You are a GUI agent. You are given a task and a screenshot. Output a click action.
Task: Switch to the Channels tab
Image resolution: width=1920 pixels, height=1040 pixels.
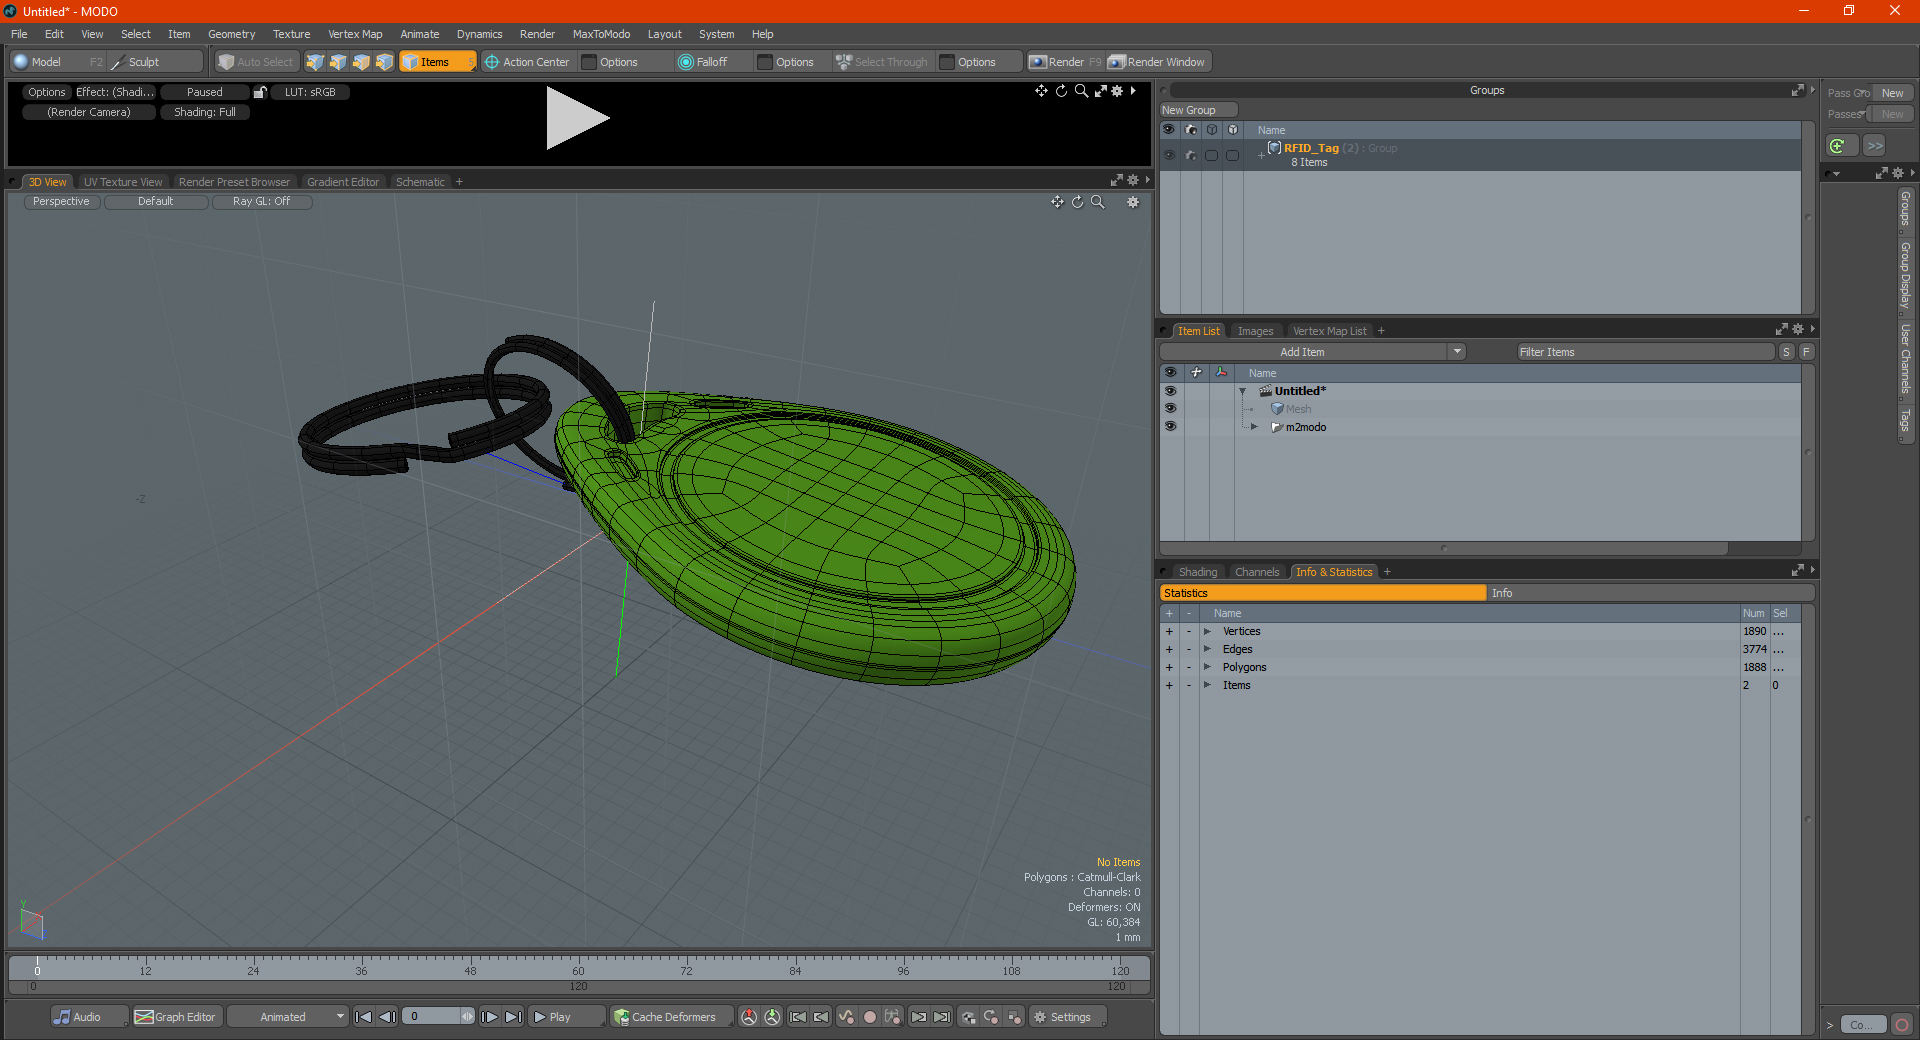1257,572
